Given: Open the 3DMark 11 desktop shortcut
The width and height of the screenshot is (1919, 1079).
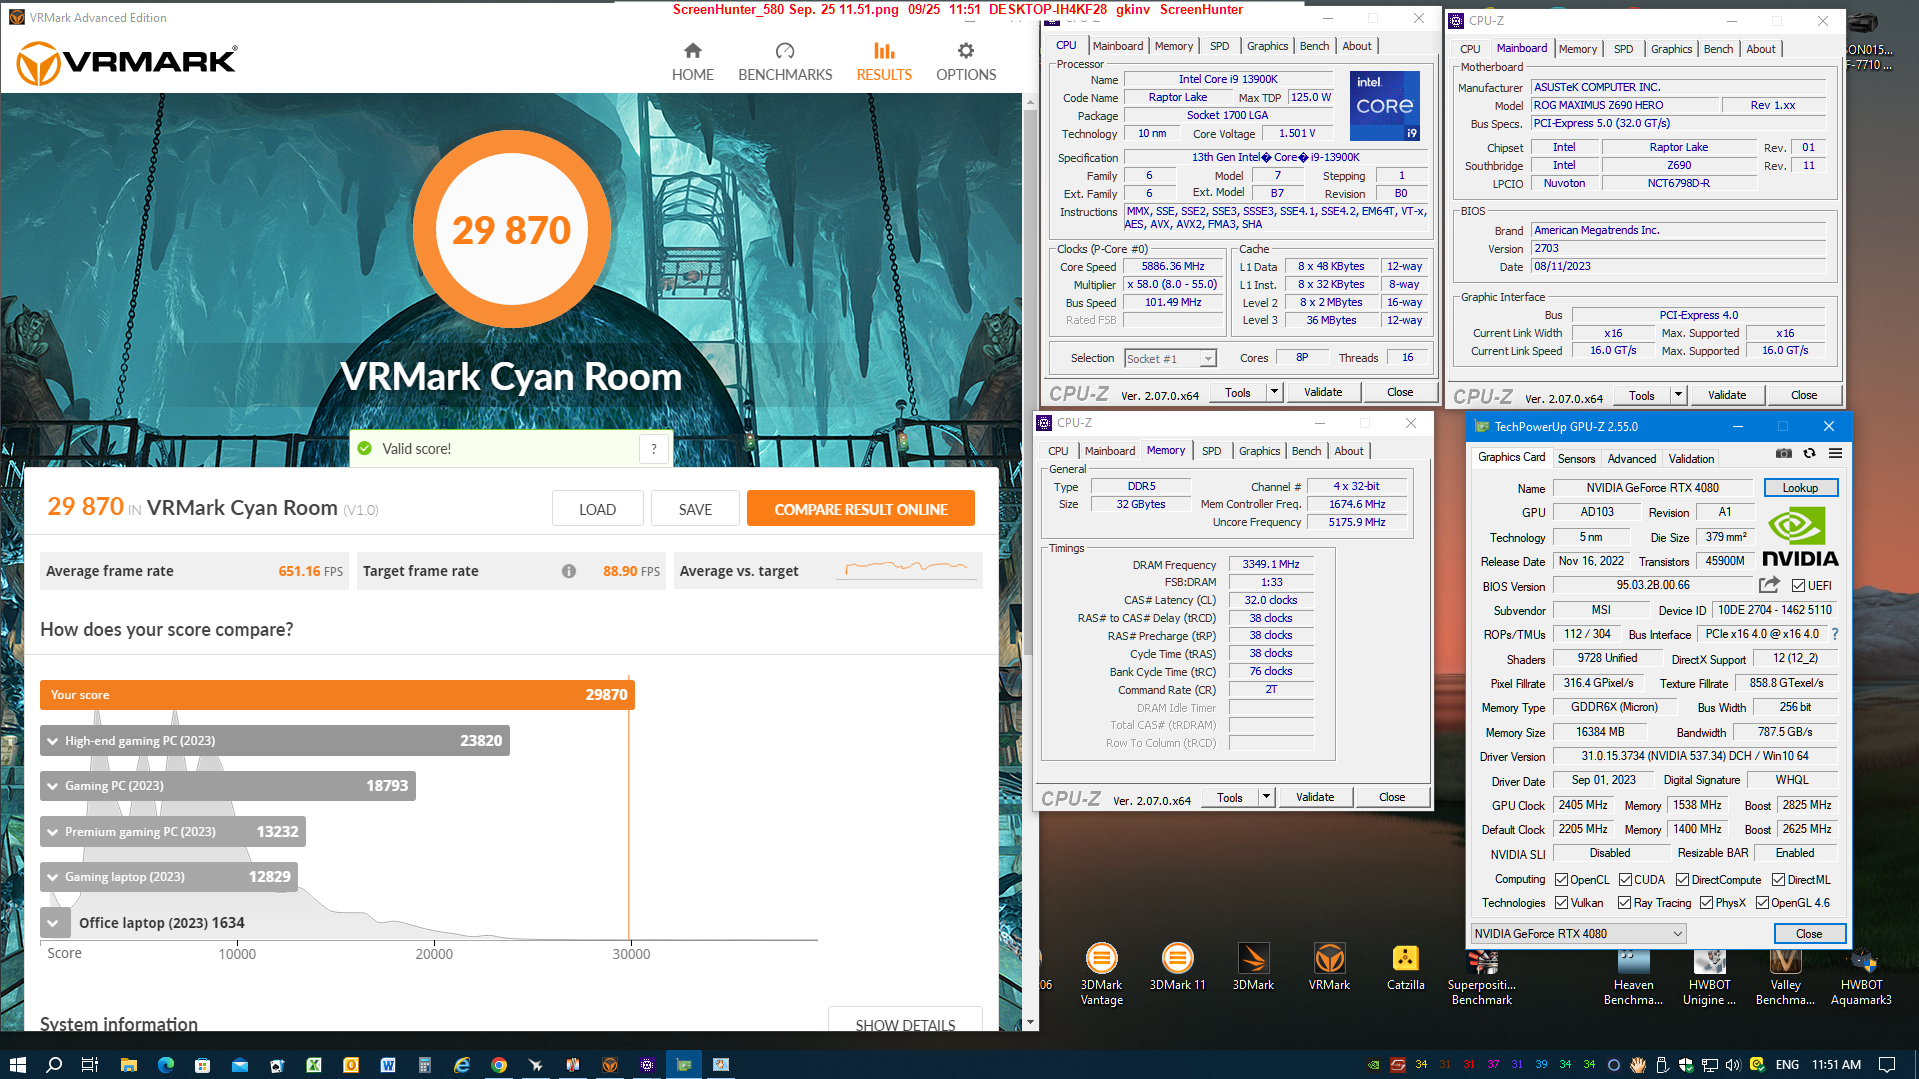Looking at the screenshot, I should 1177,968.
